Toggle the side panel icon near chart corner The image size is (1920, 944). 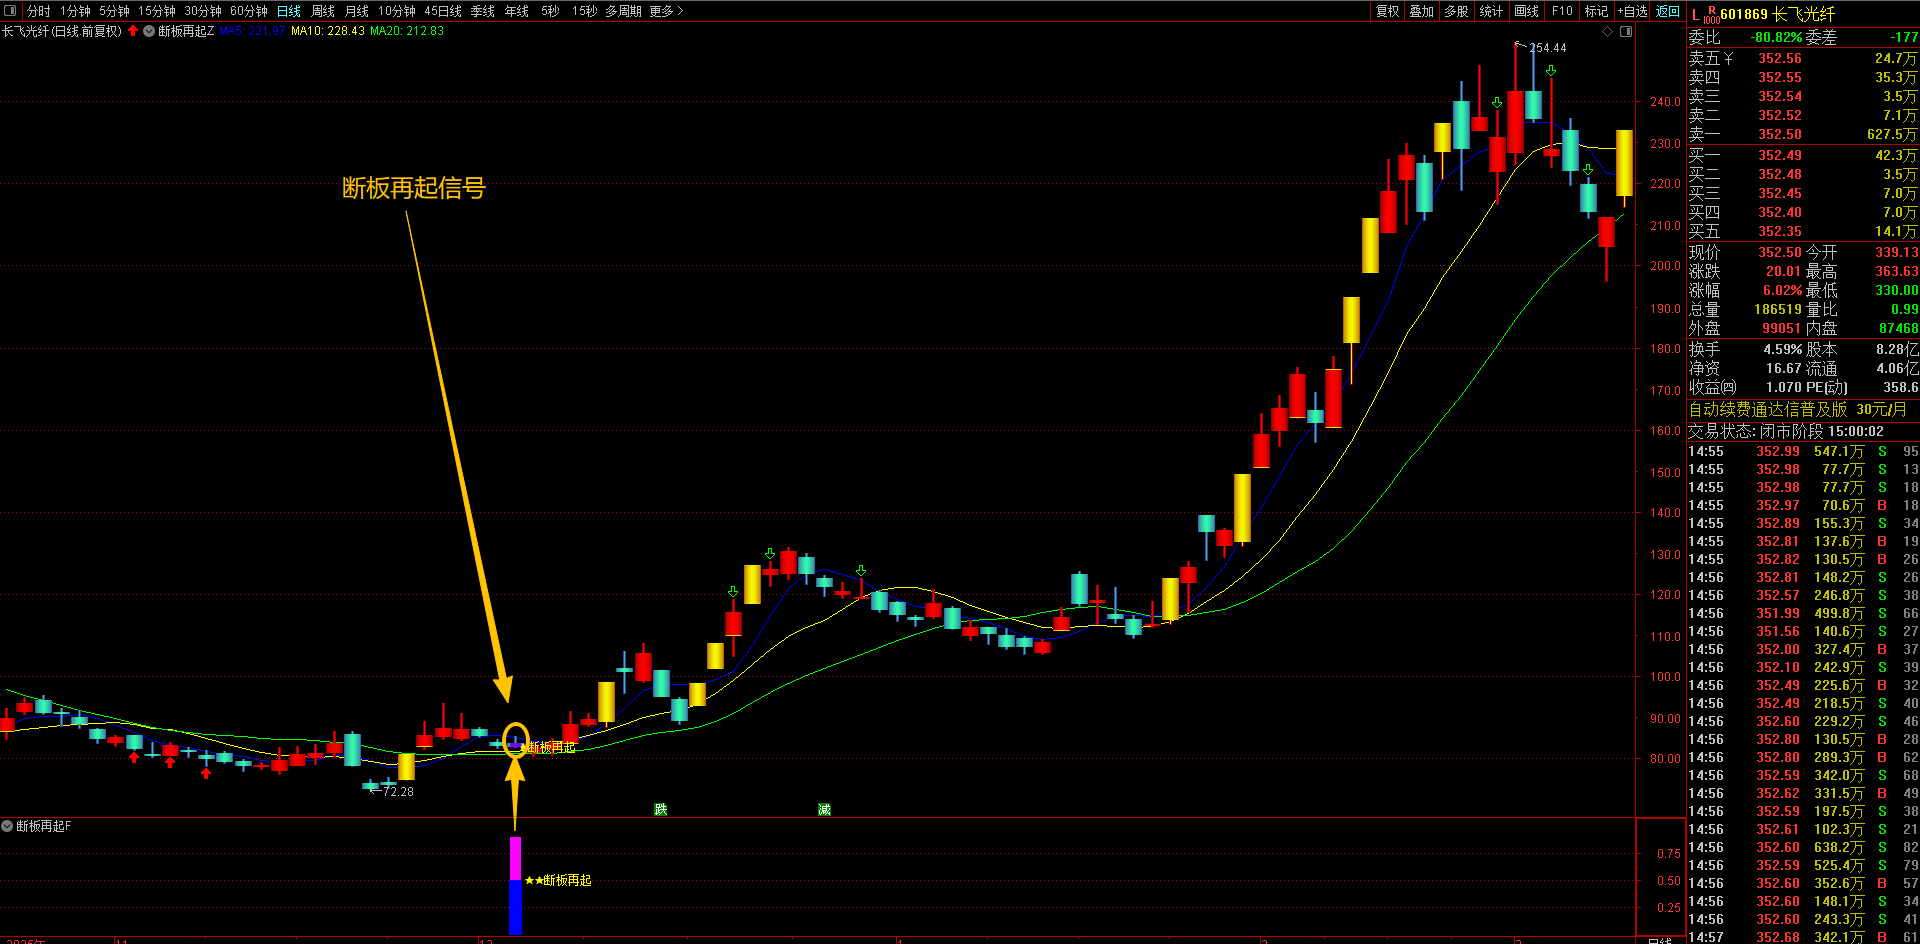point(1626,31)
